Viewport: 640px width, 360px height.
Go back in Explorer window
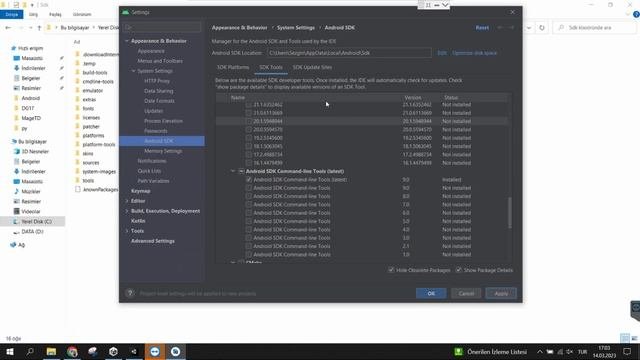coord(9,28)
